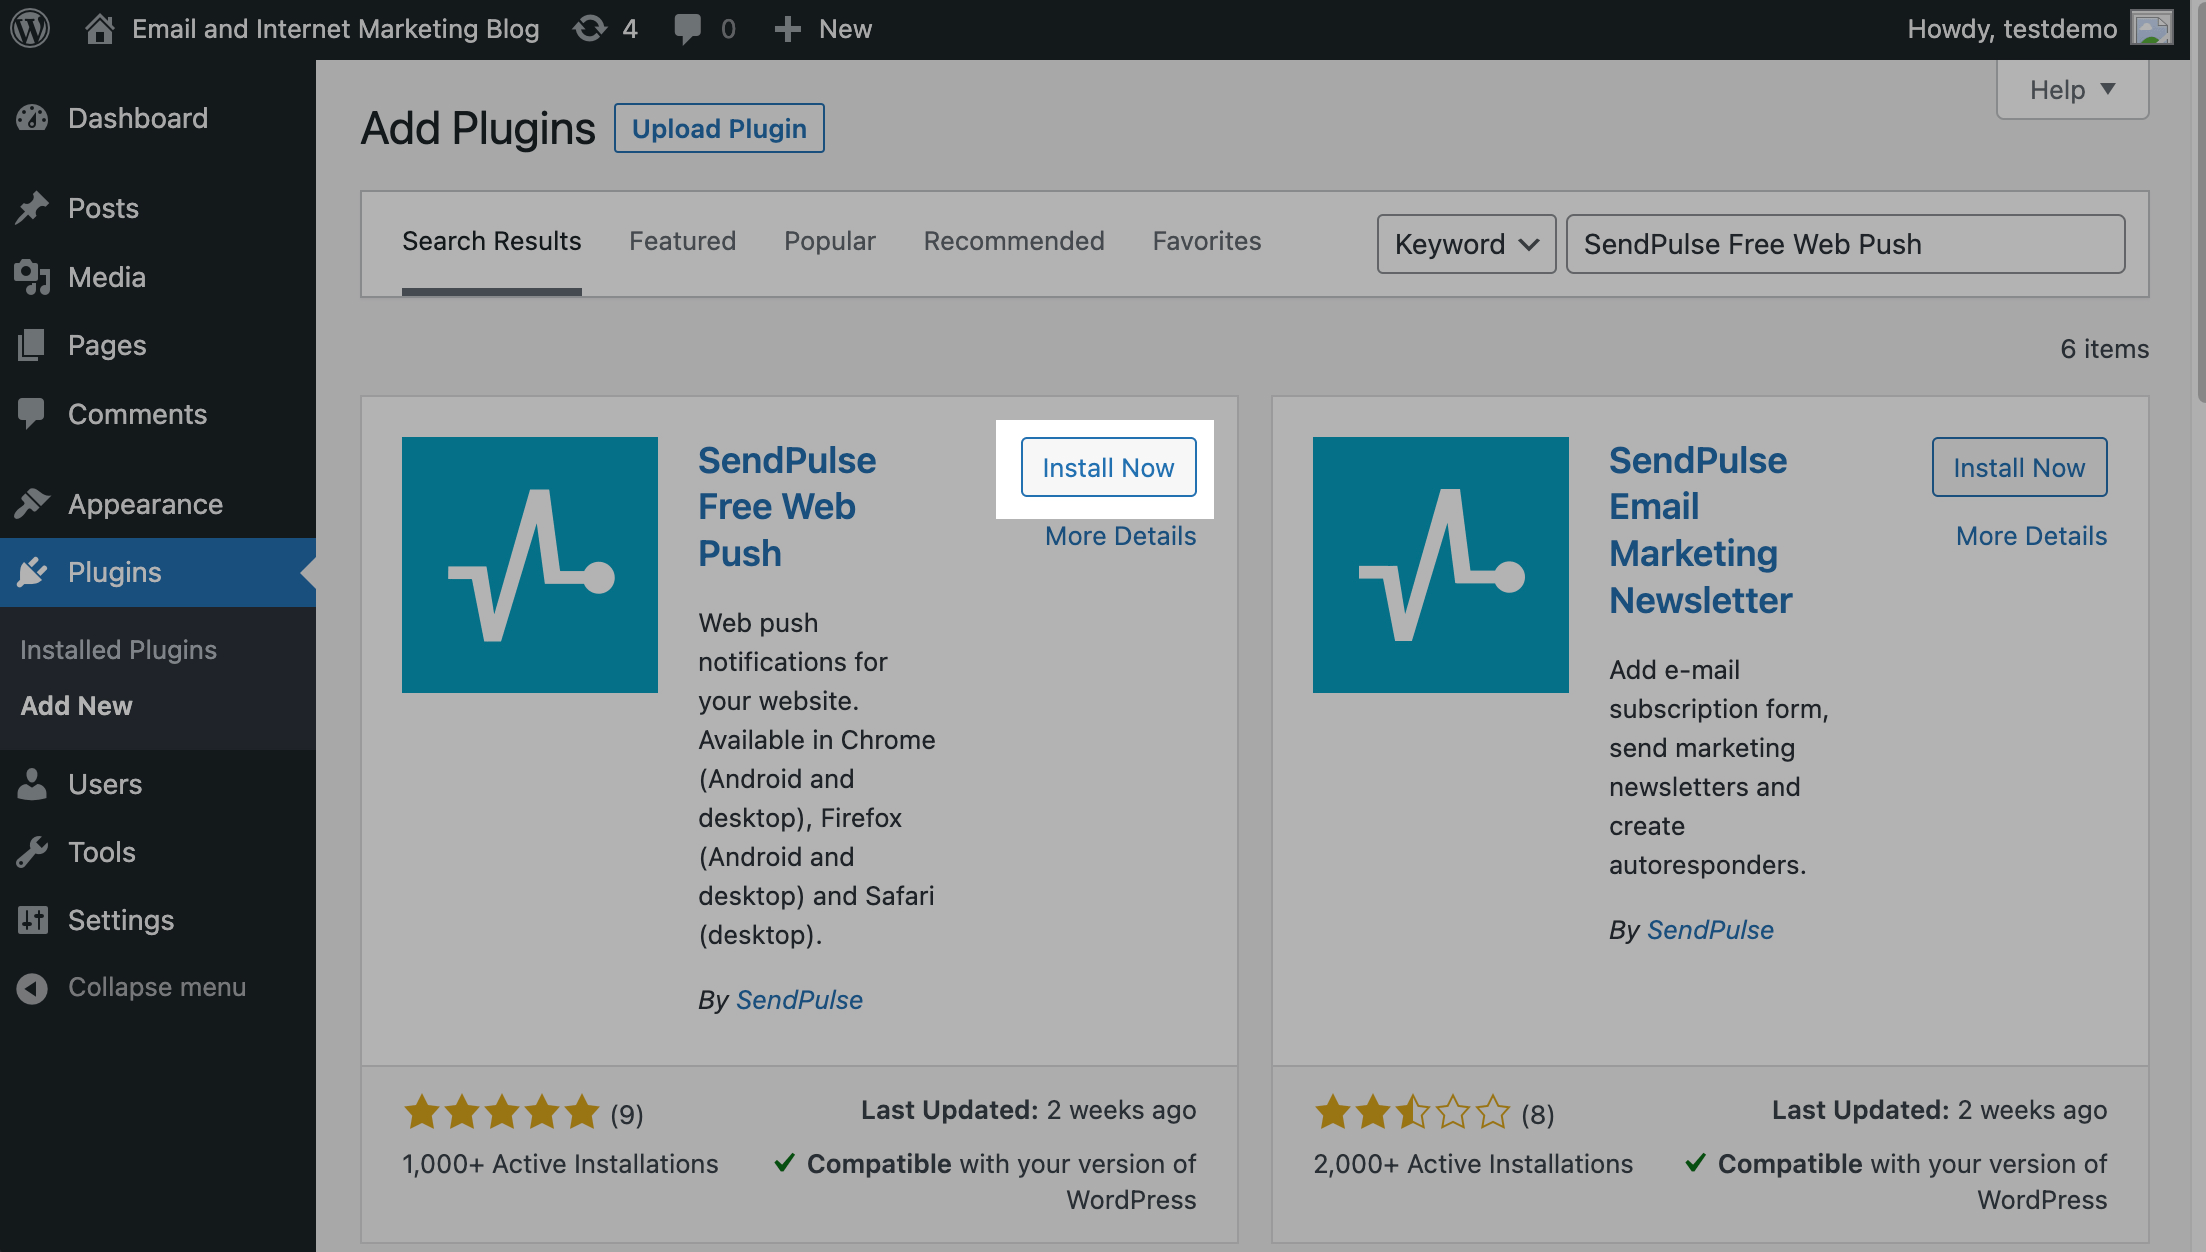Screen dimensions: 2206x1252
Task: Open More Details for Email Marketing Newsletter
Action: tap(2031, 536)
